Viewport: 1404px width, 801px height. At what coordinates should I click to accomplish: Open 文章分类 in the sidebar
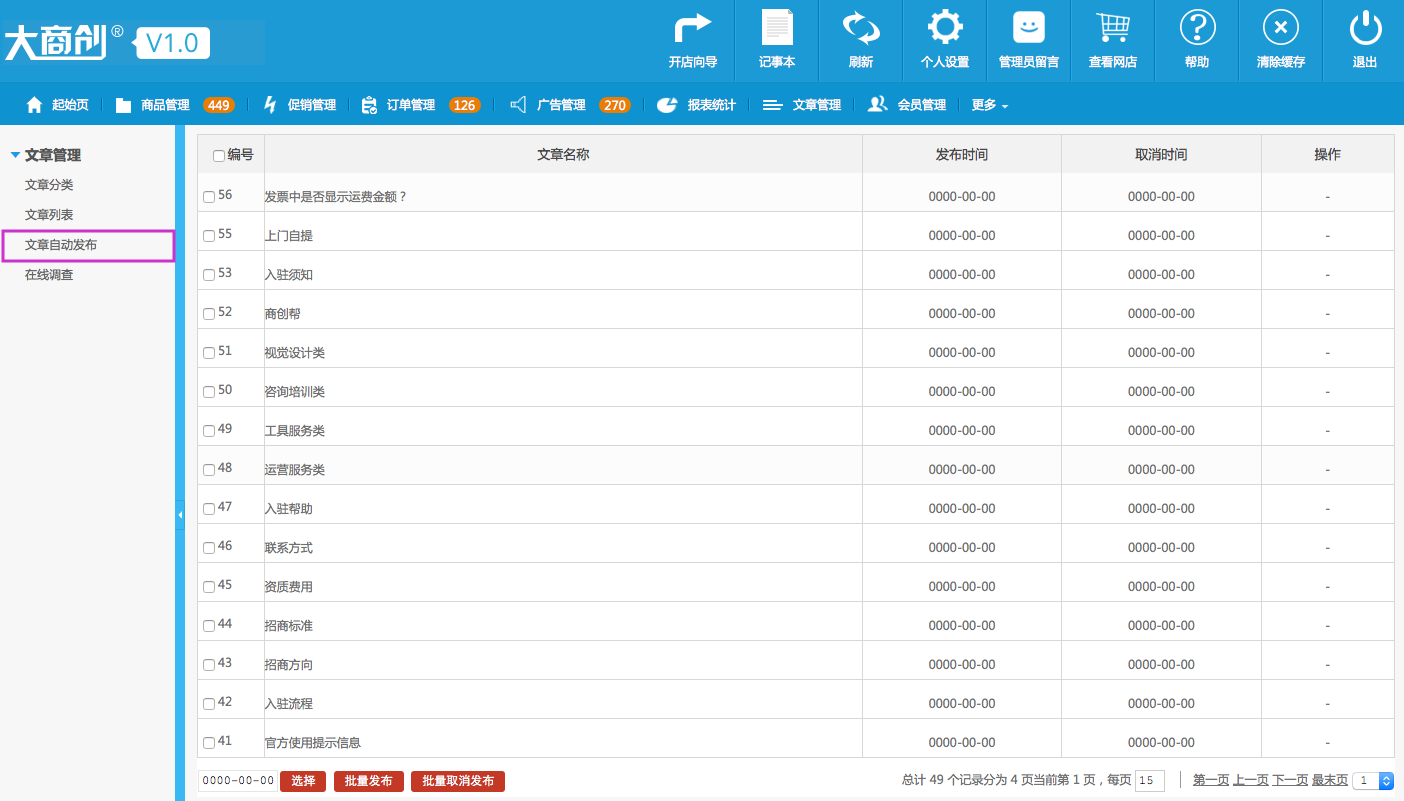[49, 185]
